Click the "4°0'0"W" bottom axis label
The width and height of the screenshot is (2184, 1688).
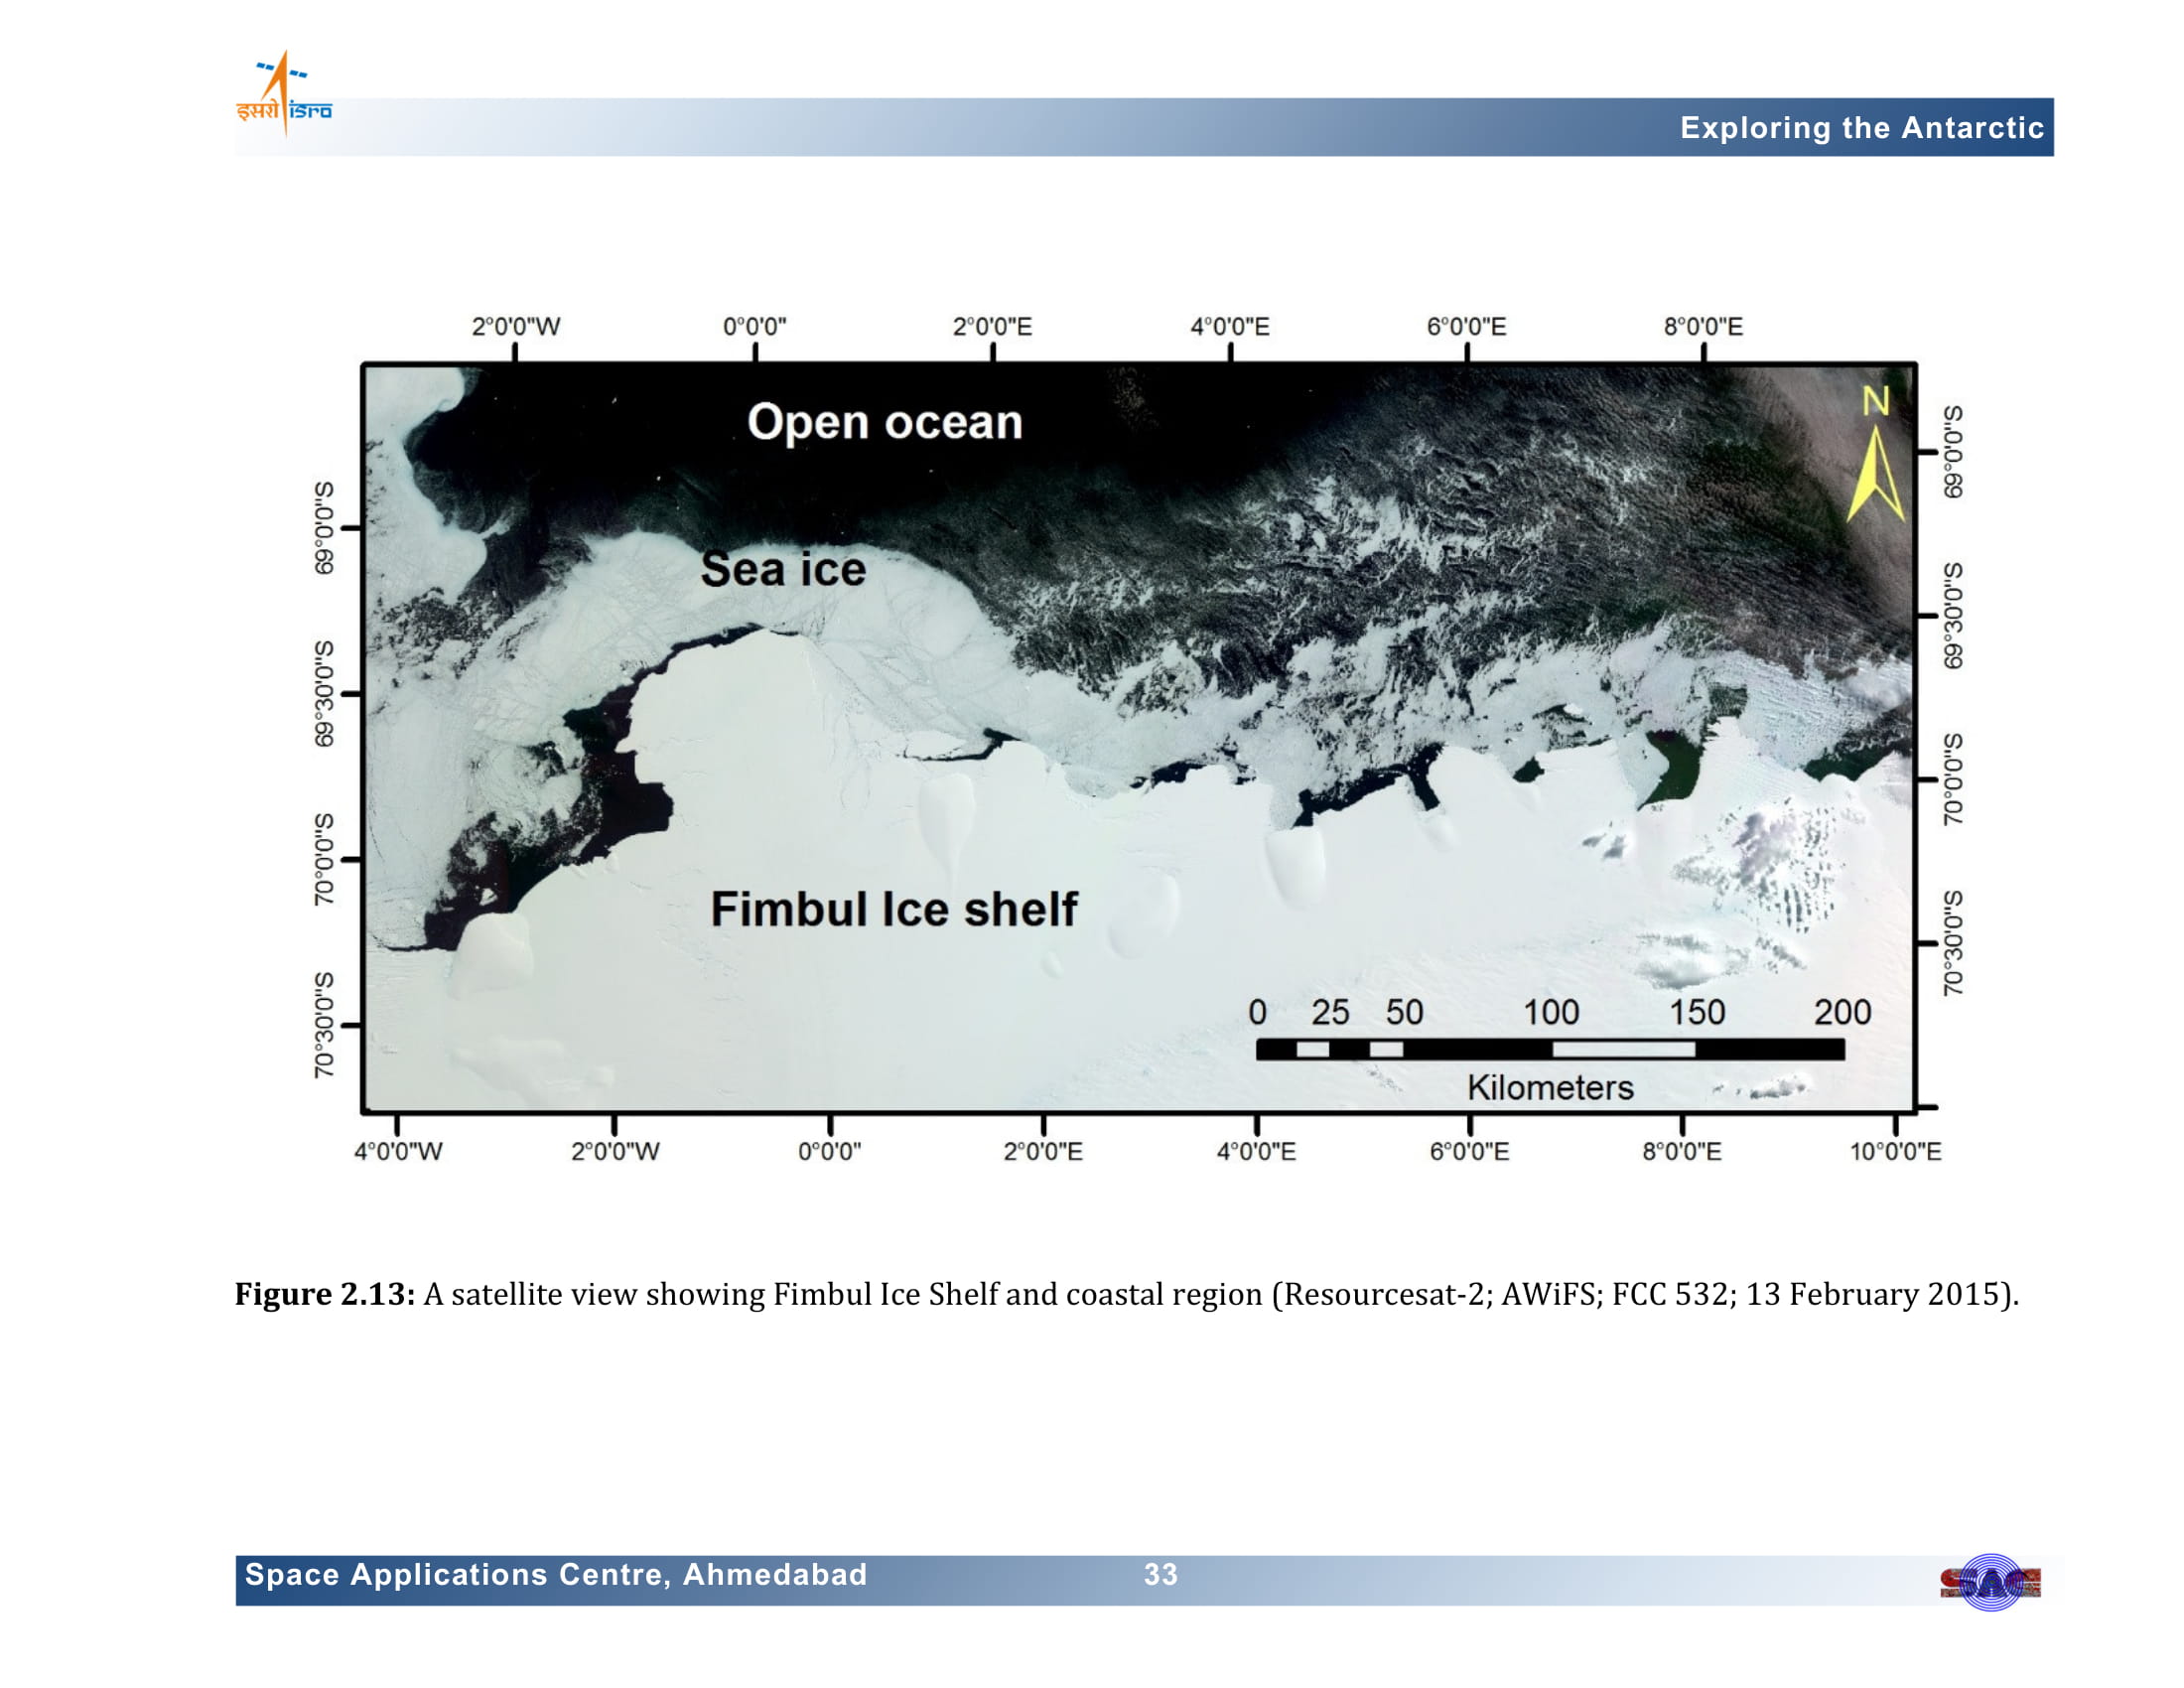point(398,1151)
